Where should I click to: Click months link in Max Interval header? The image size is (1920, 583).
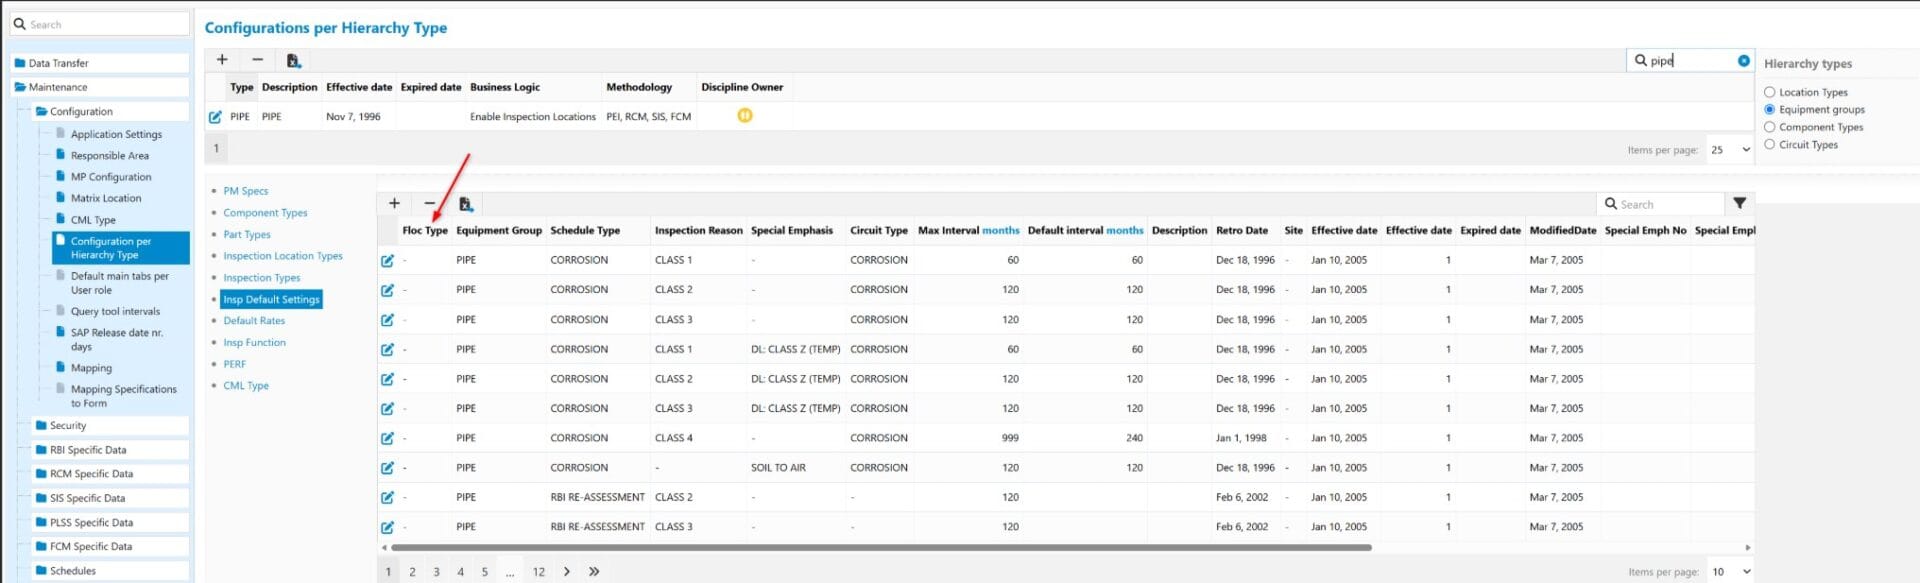(1000, 231)
